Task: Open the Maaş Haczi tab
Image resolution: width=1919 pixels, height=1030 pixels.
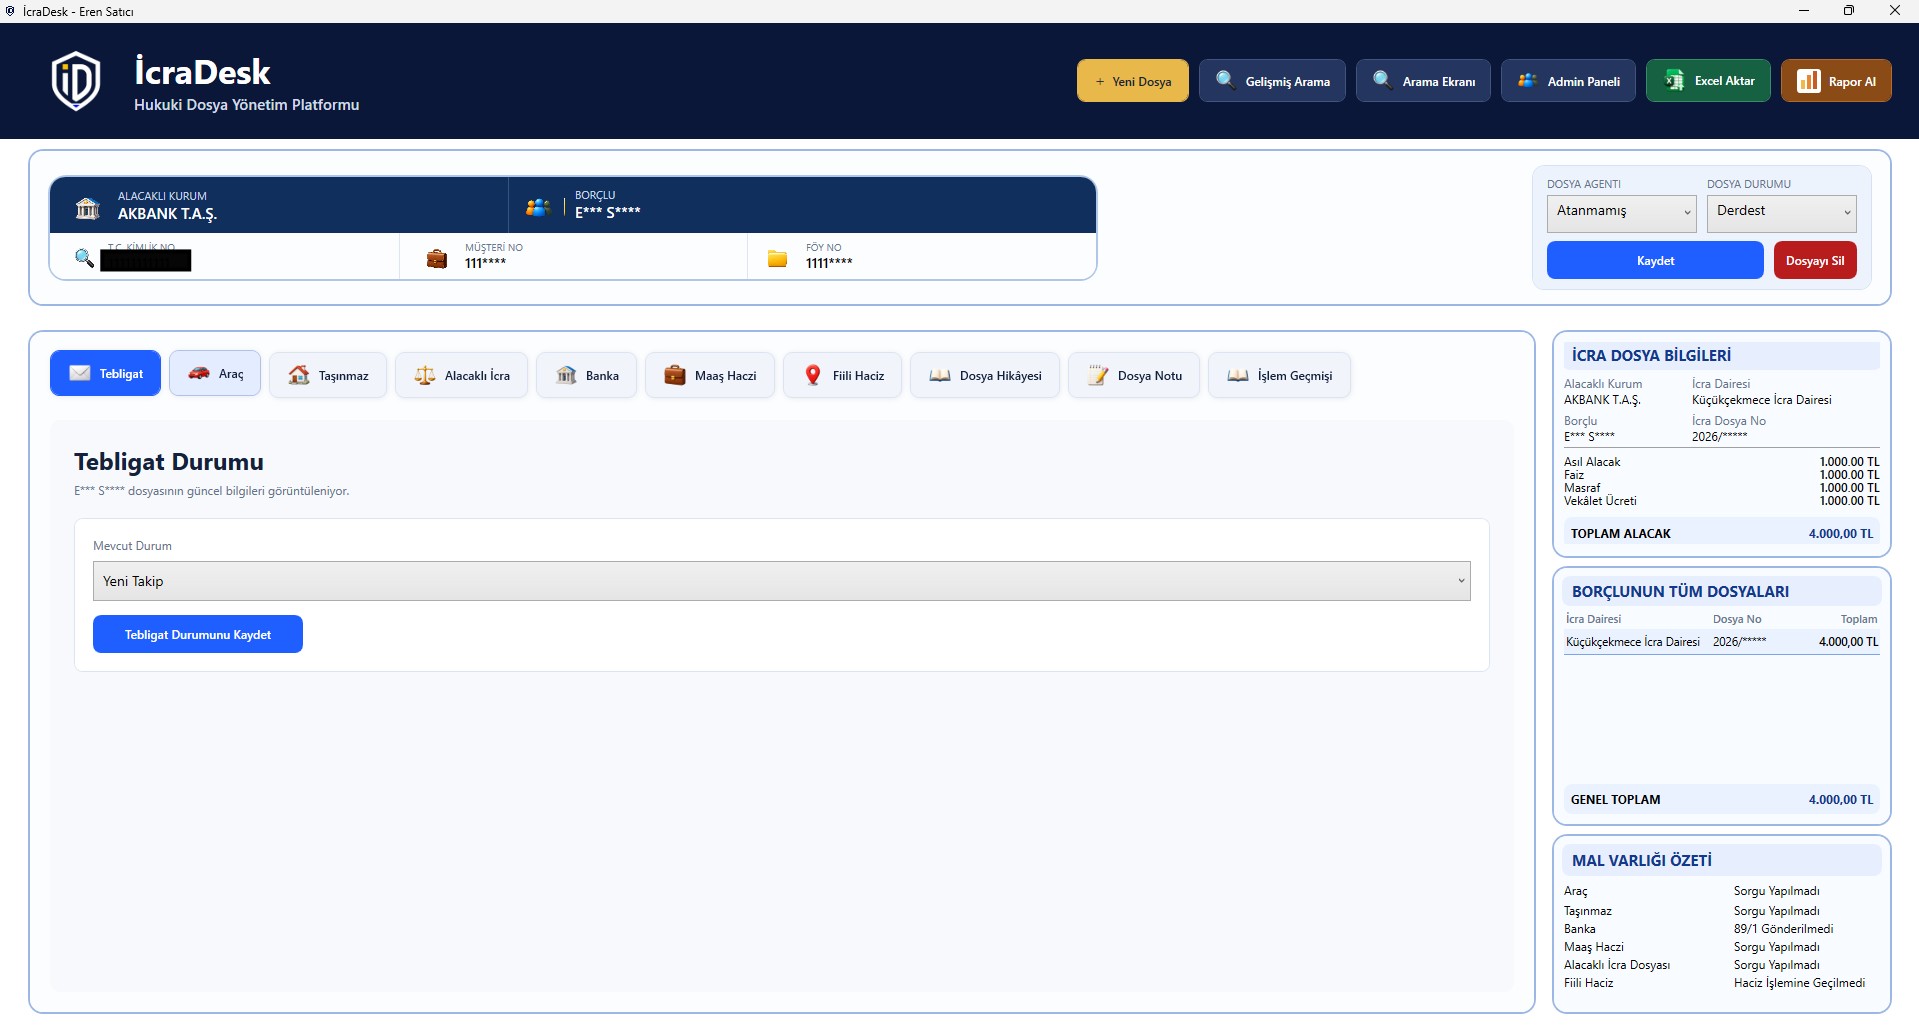Action: [710, 375]
